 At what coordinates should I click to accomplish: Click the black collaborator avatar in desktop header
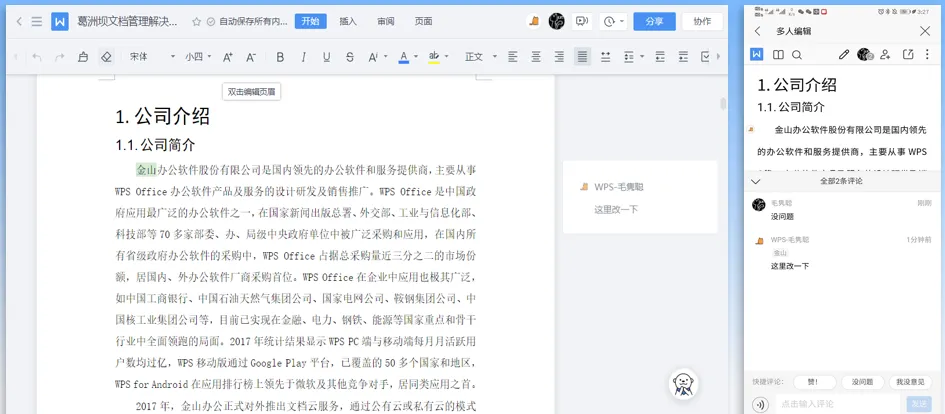tap(556, 22)
